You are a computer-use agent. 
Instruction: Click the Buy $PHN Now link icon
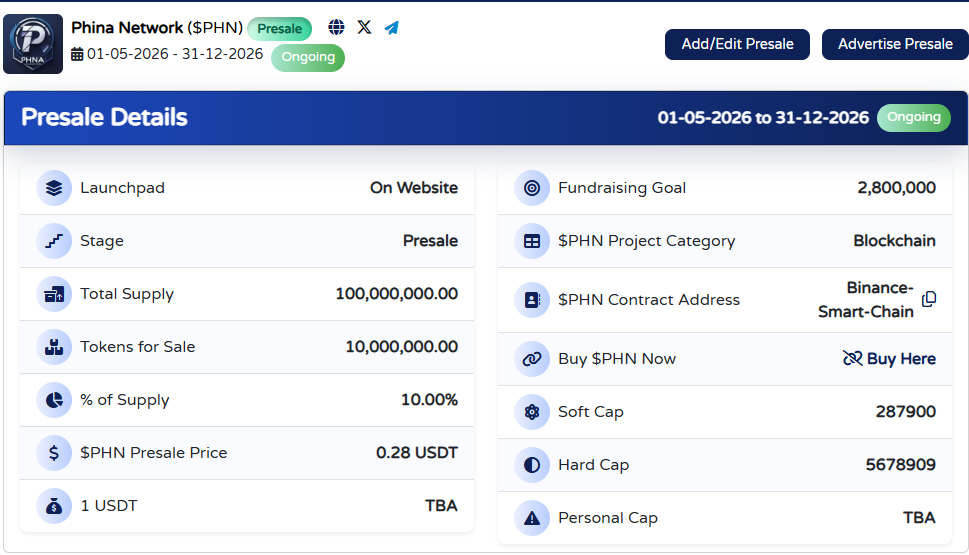click(x=531, y=359)
